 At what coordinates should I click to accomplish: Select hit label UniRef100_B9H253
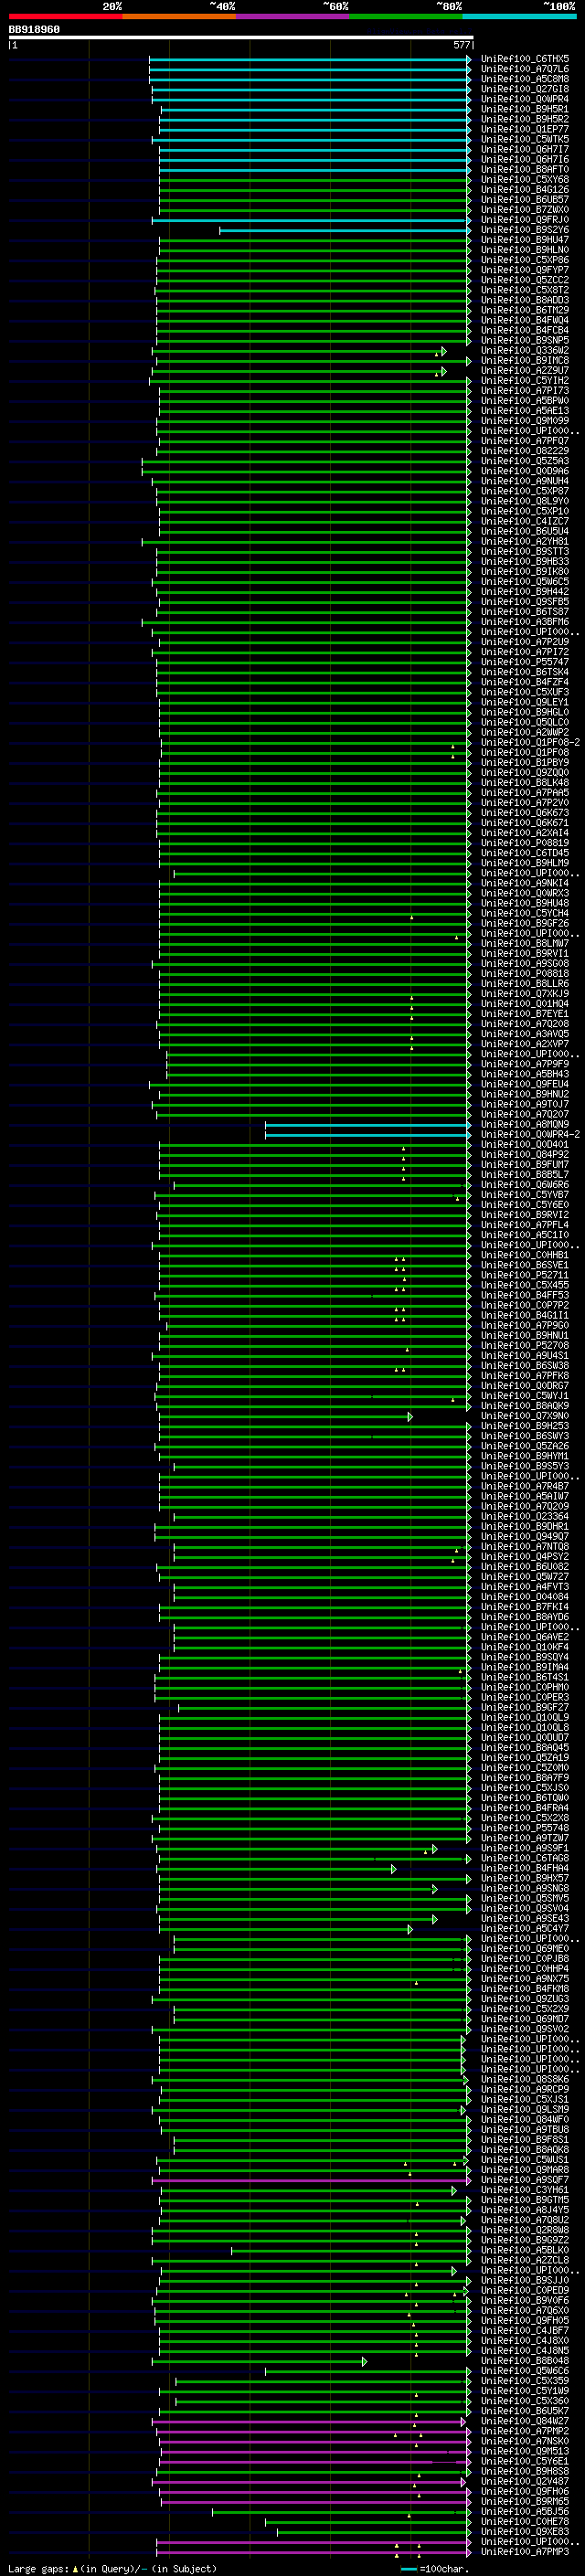tap(525, 1427)
